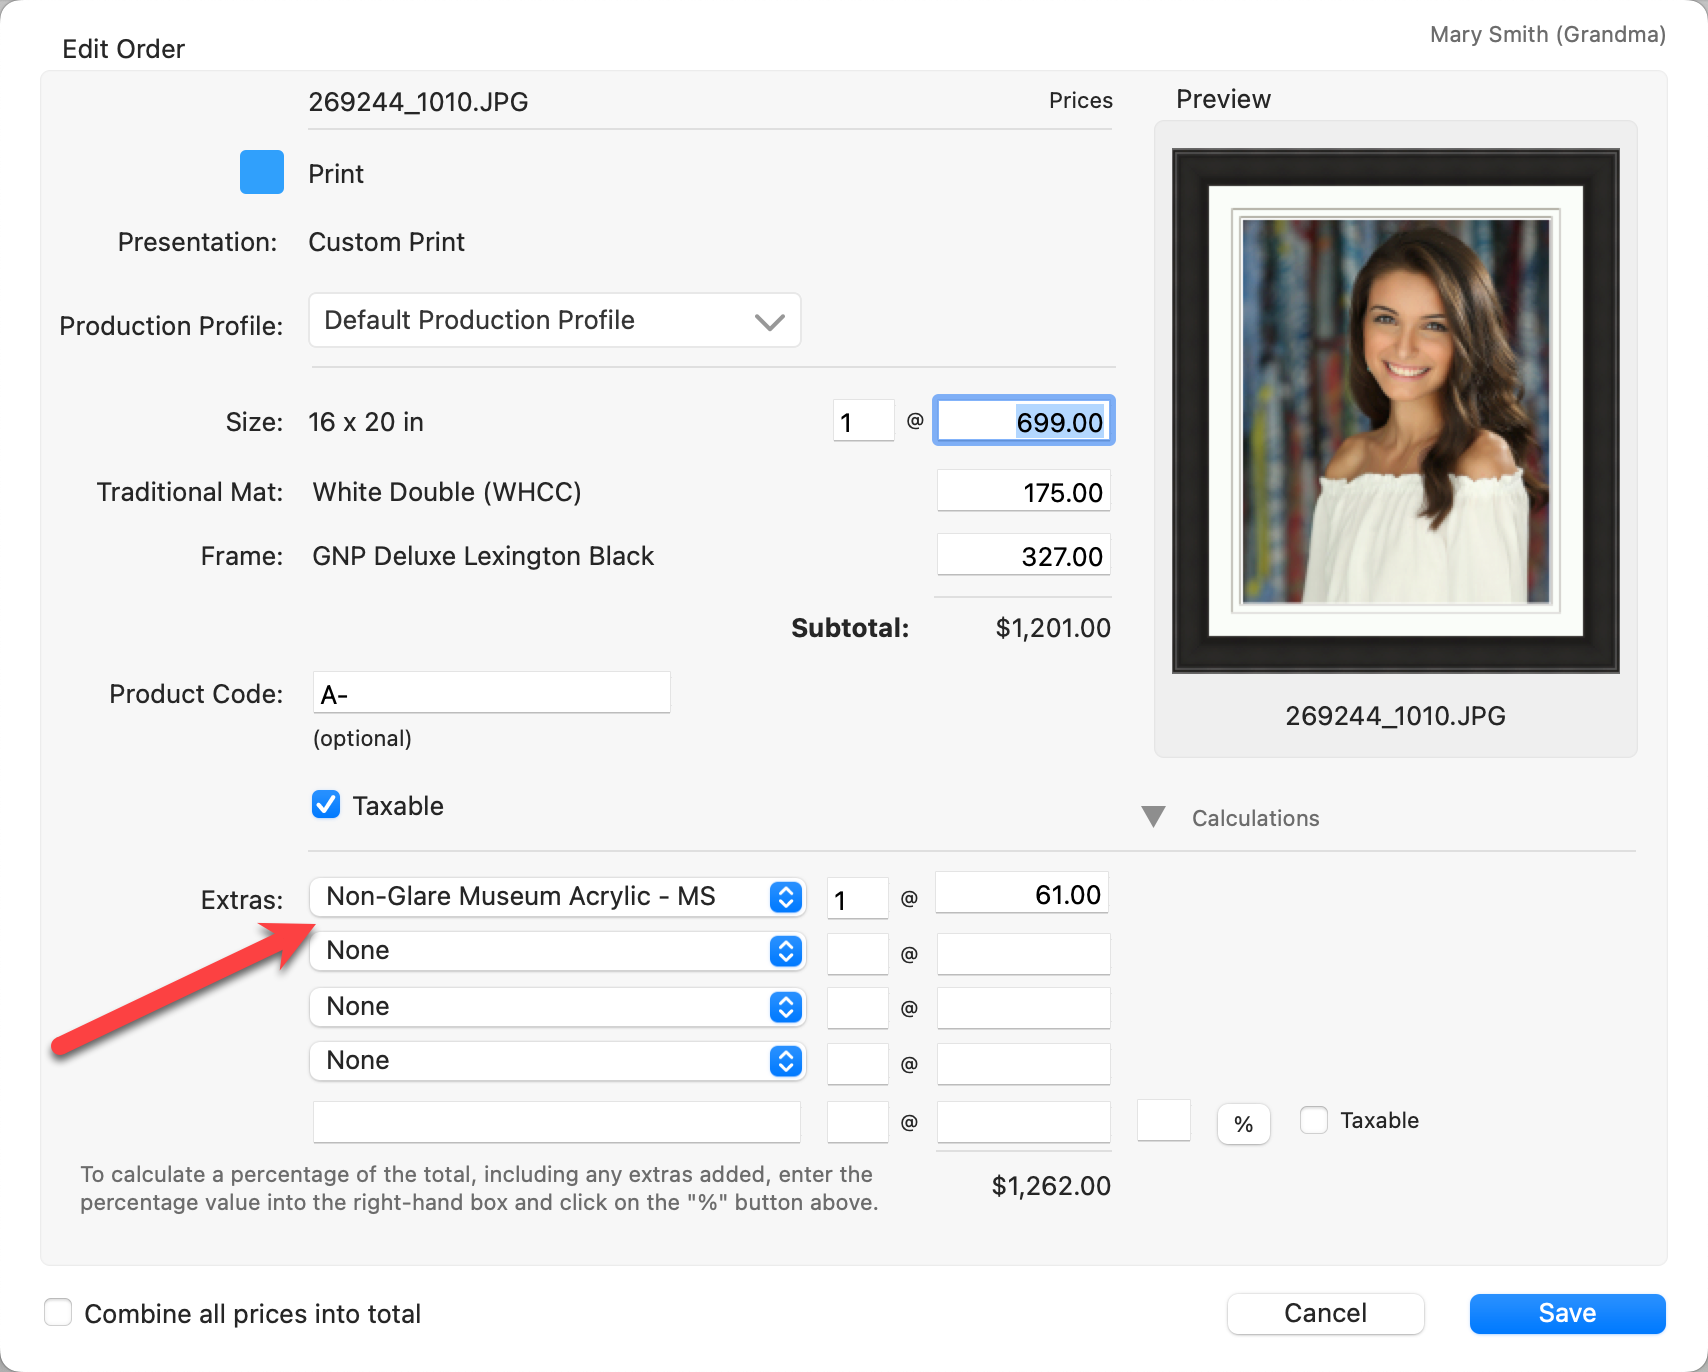Screen dimensions: 1708x1372
Task: Open the Non-Glare Museum Acrylic extras dropdown
Action: [x=557, y=897]
